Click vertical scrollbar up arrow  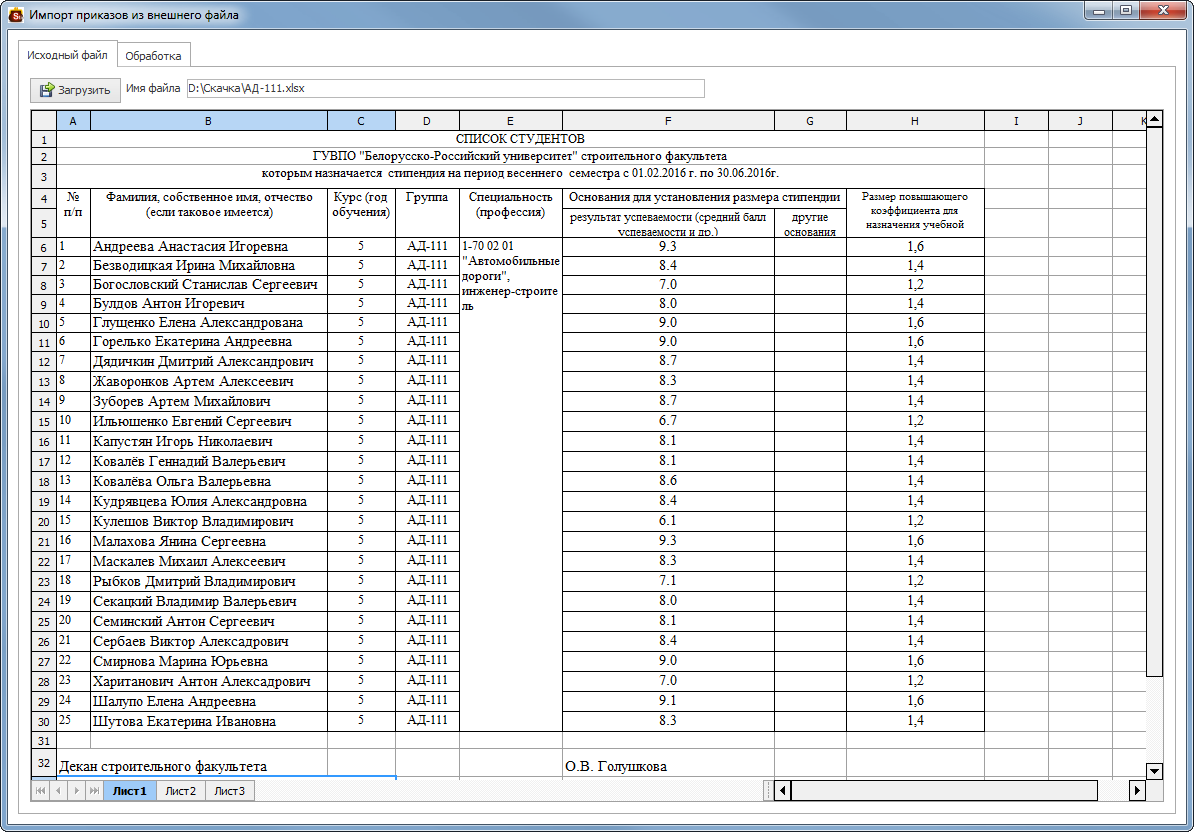pos(1154,119)
